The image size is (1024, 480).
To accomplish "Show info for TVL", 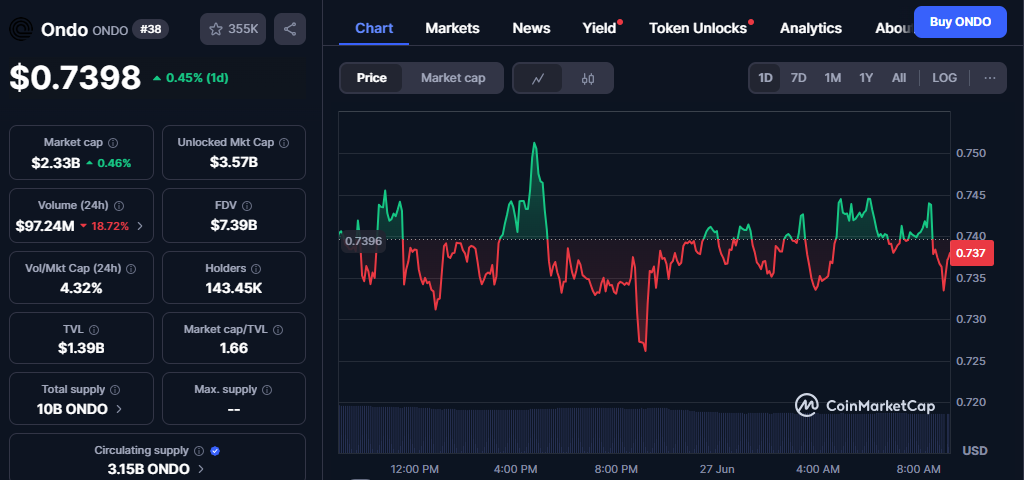I will (x=94, y=330).
